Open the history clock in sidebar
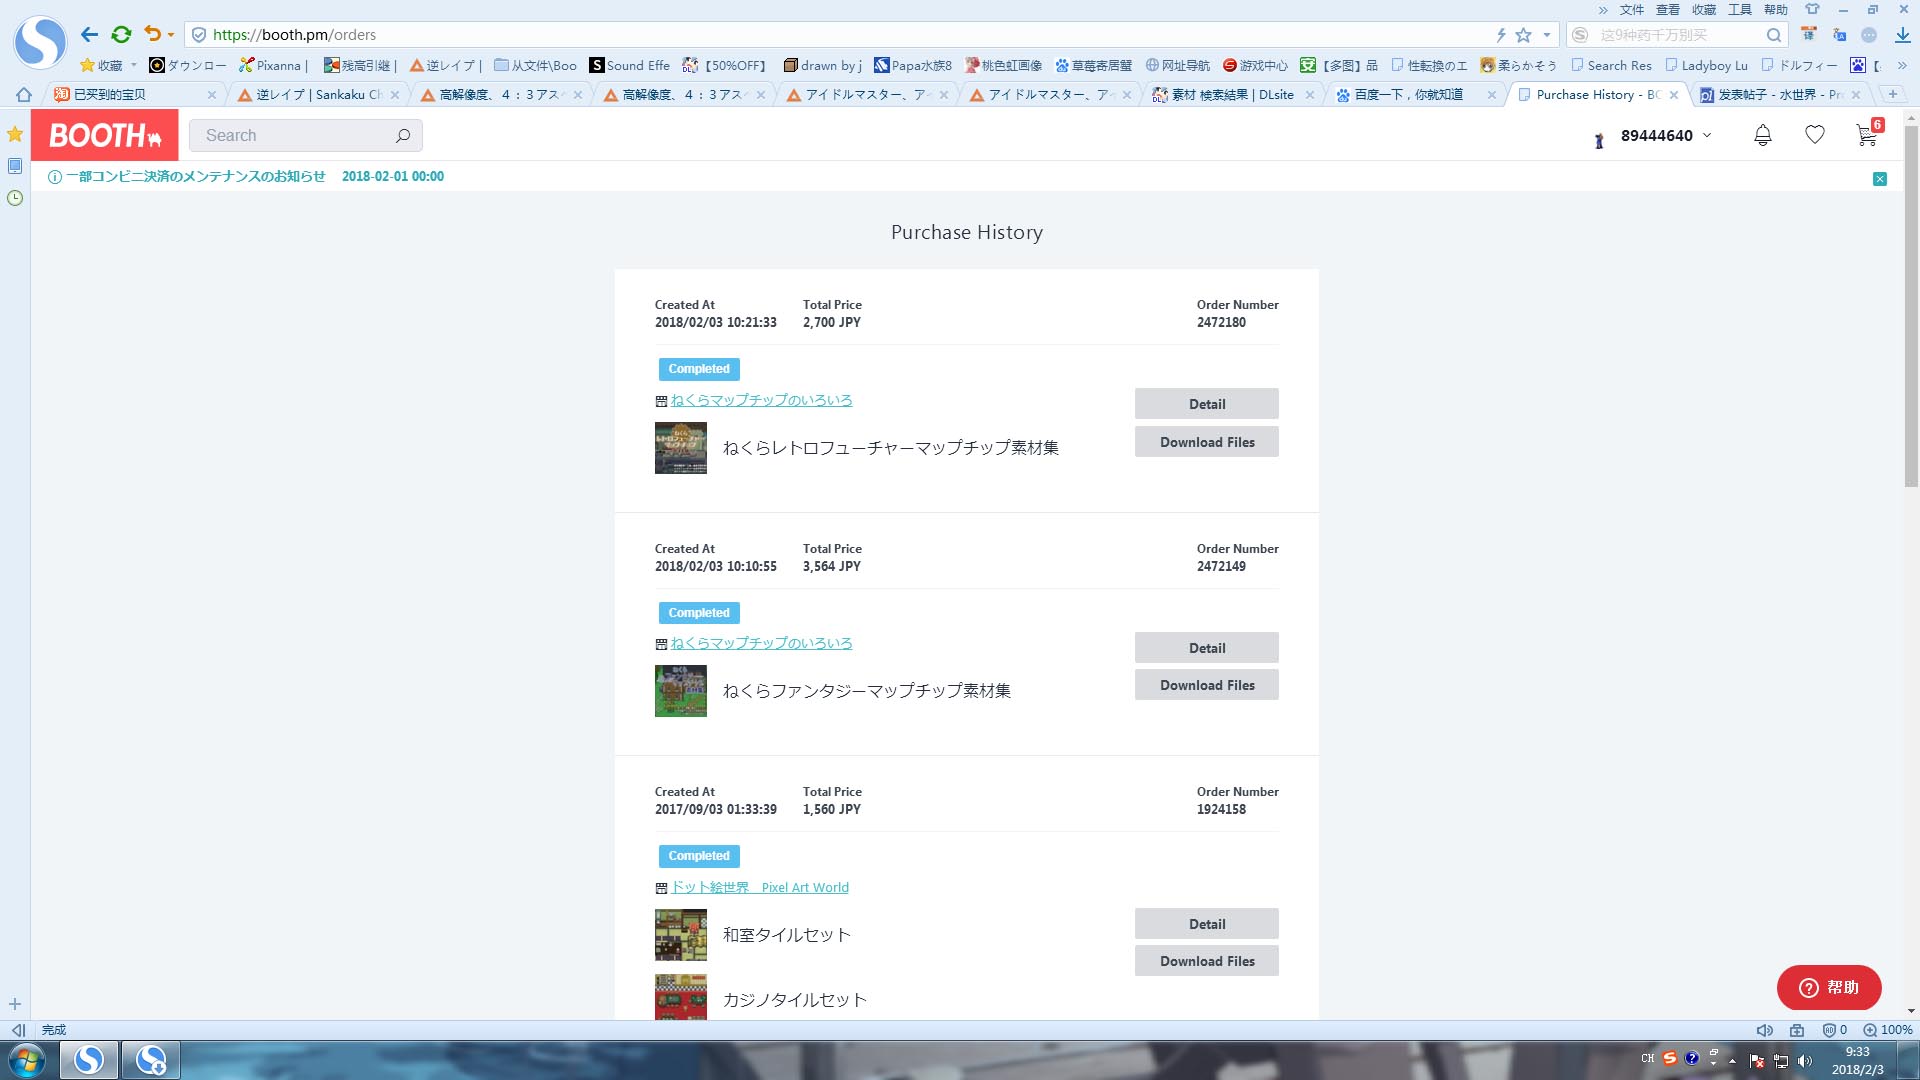Image resolution: width=1920 pixels, height=1080 pixels. 15,198
